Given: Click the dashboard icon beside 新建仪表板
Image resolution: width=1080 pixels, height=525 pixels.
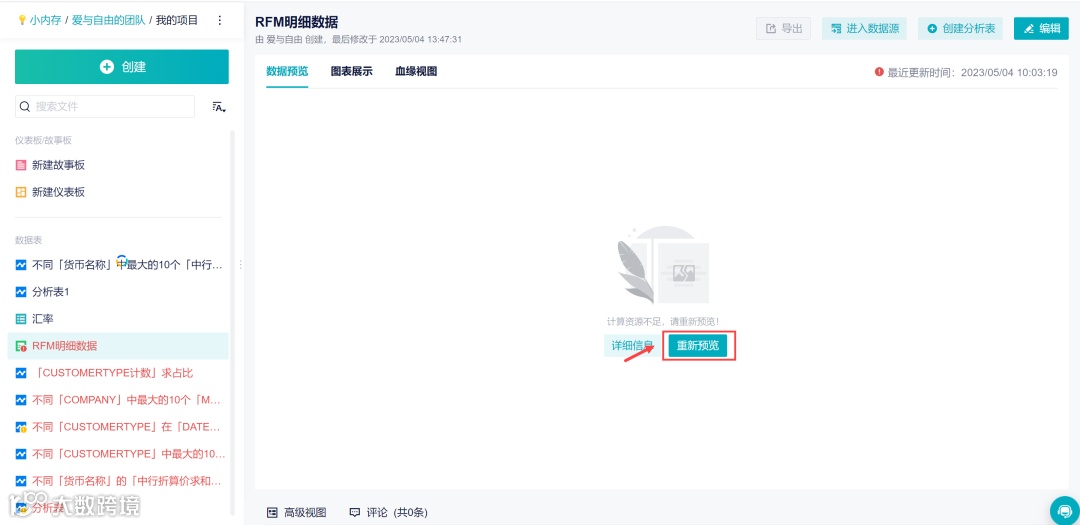Looking at the screenshot, I should [x=21, y=192].
